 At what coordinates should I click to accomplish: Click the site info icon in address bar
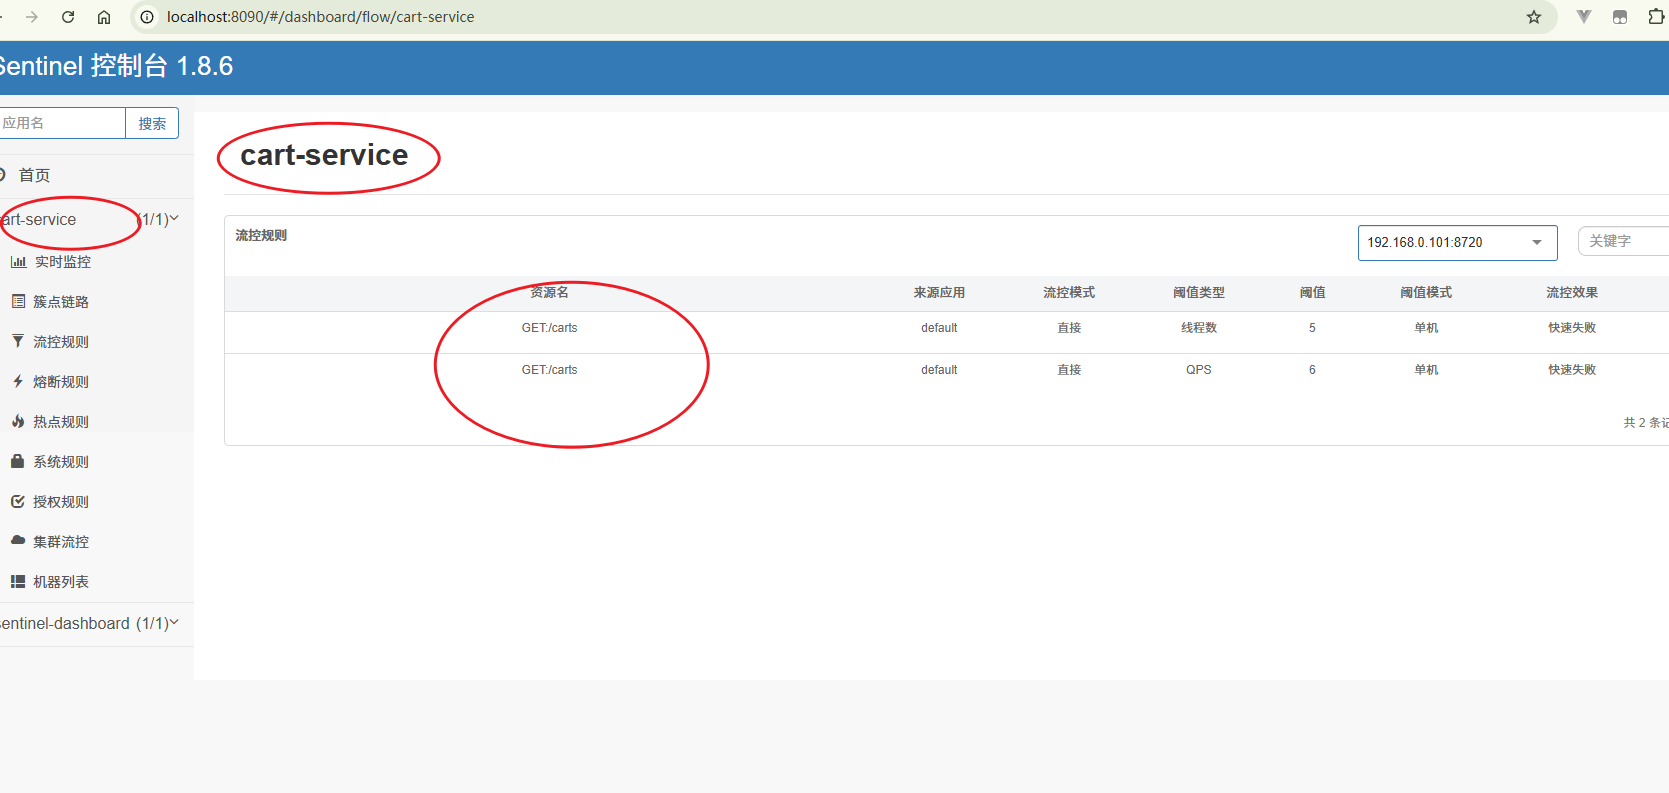pos(147,17)
